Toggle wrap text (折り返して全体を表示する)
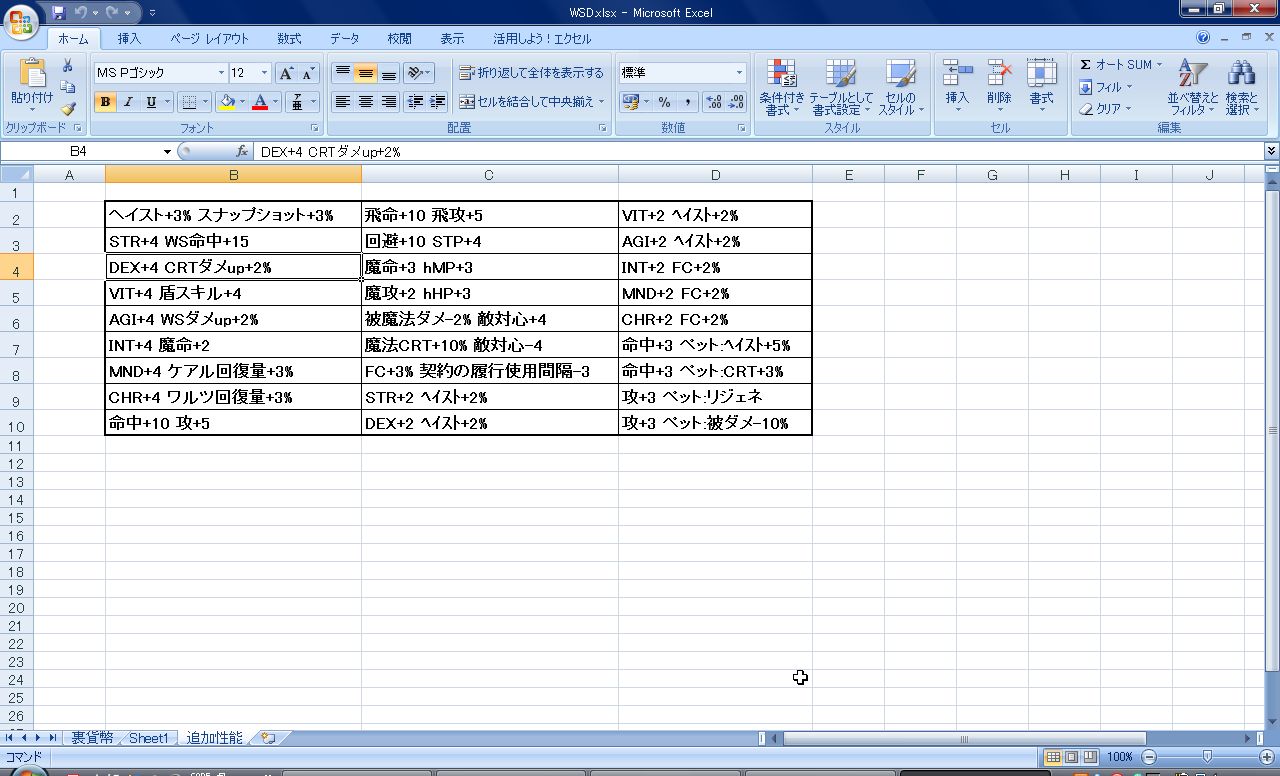Image resolution: width=1280 pixels, height=776 pixels. pyautogui.click(x=531, y=73)
